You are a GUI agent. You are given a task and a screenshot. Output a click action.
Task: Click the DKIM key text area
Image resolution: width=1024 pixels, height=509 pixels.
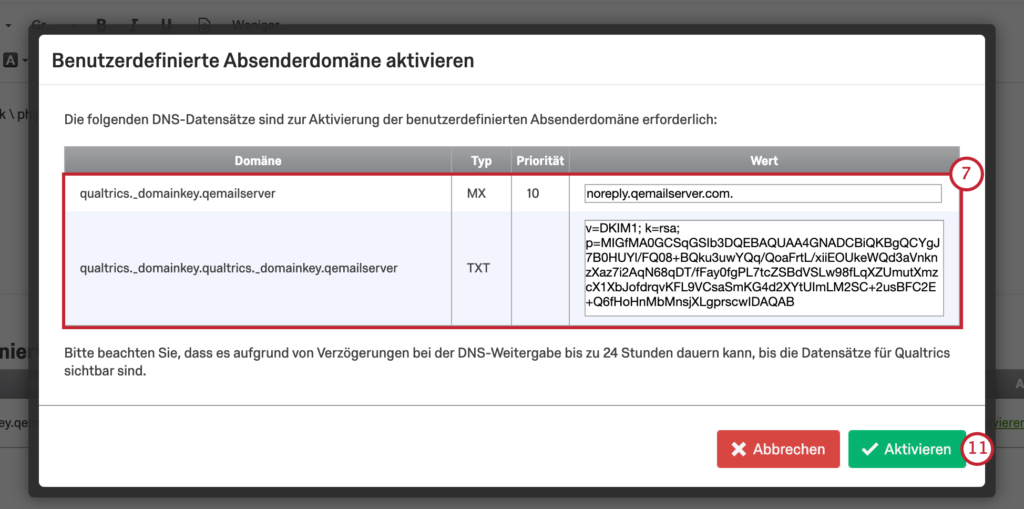[764, 269]
